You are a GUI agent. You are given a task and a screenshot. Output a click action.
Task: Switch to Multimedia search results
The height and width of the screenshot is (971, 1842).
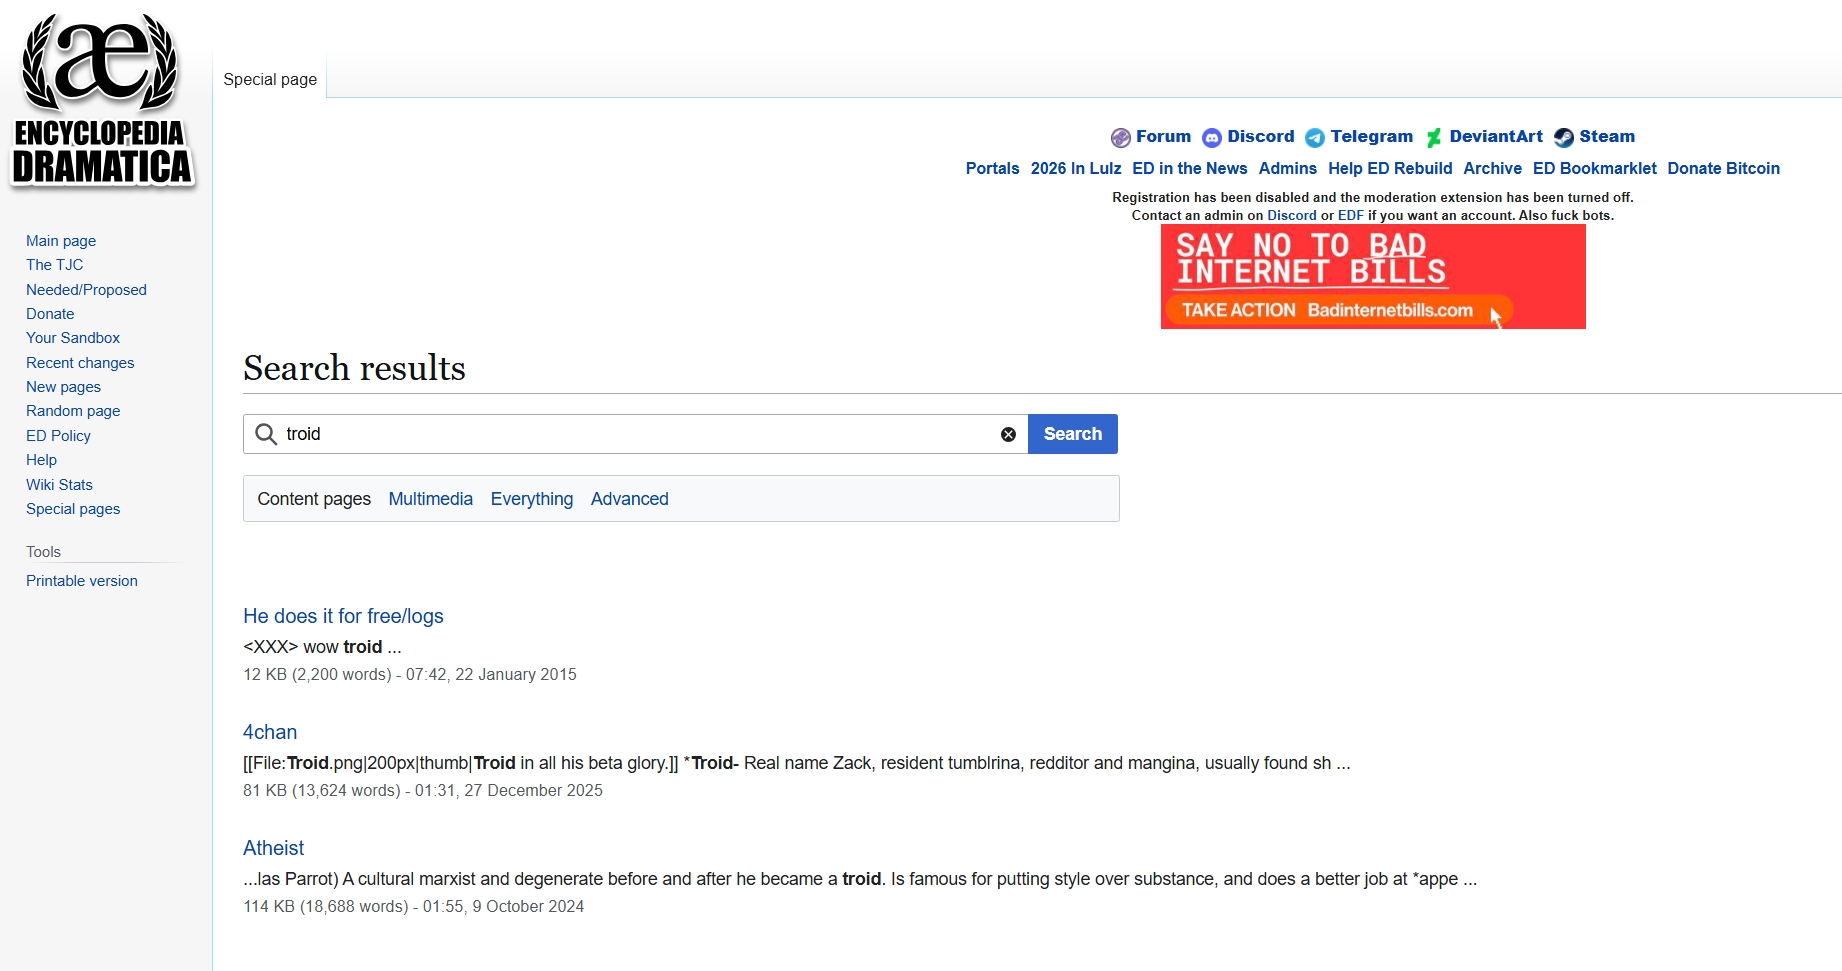pyautogui.click(x=431, y=499)
